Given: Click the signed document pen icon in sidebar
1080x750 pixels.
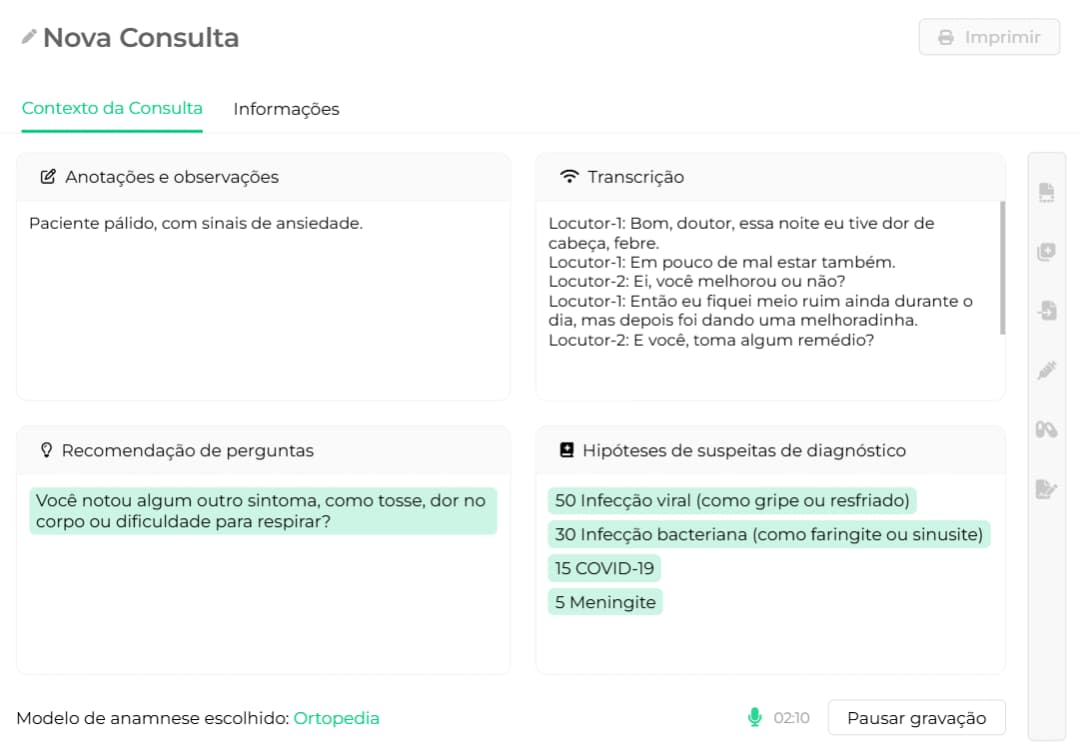Looking at the screenshot, I should pos(1046,489).
